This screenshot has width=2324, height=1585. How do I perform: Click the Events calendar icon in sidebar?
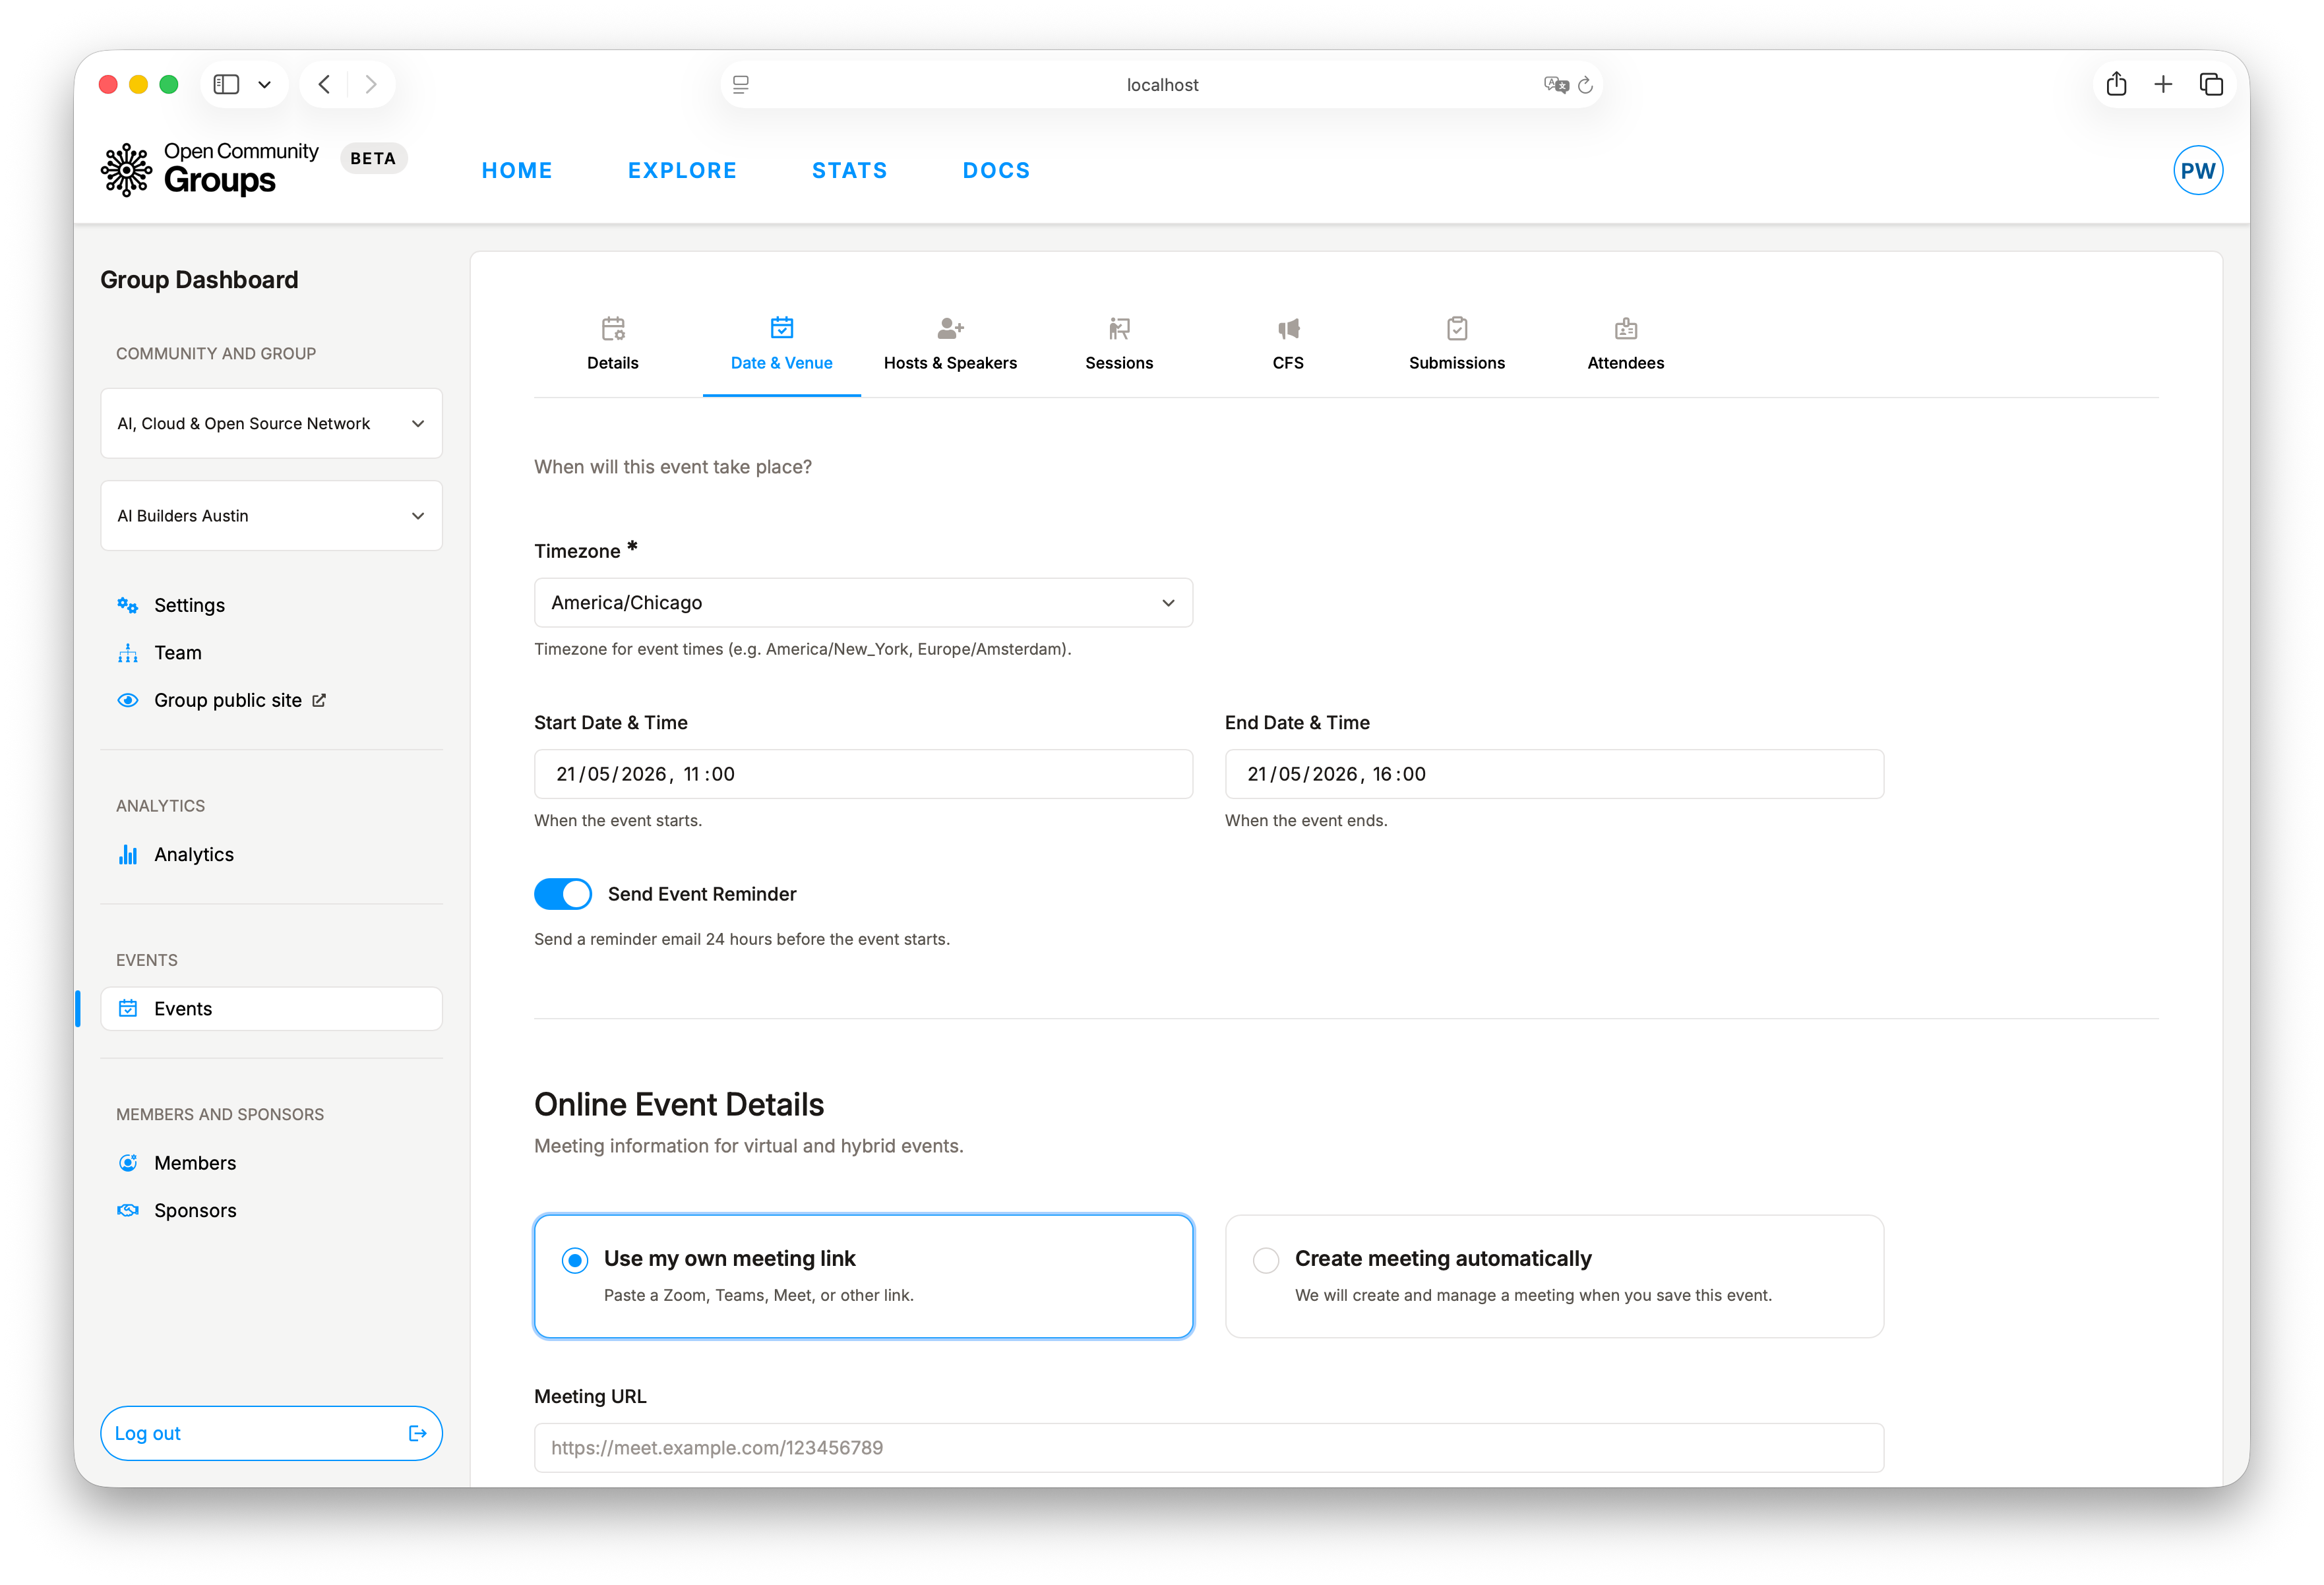[128, 1008]
